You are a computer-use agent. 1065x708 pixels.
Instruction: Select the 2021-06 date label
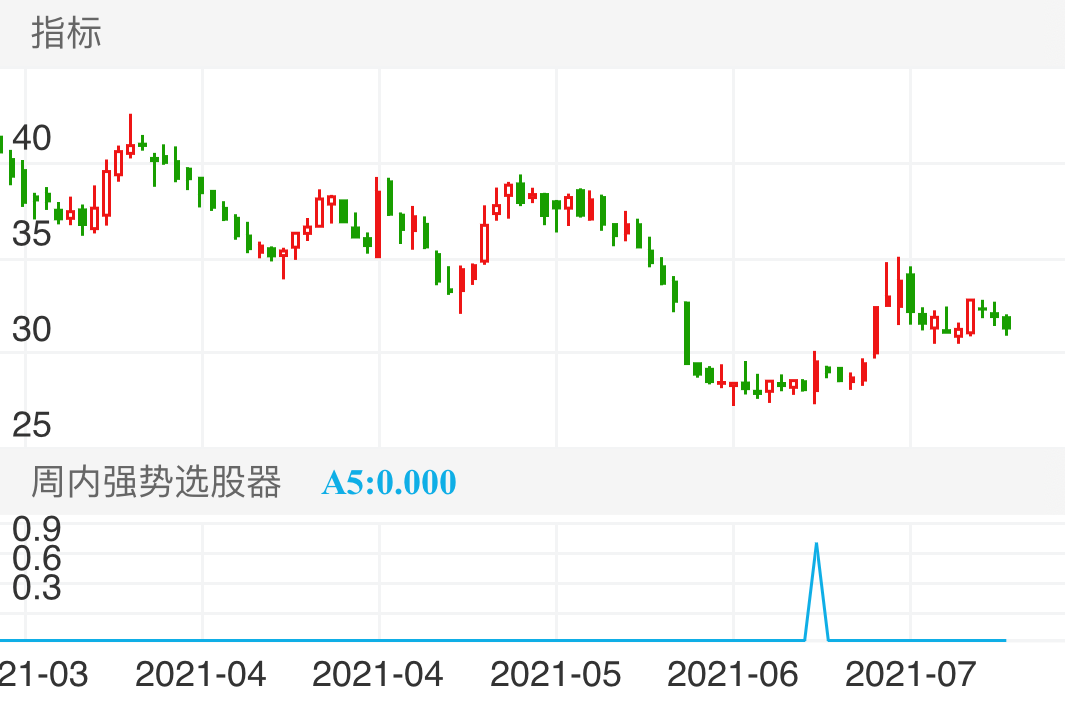[x=733, y=675]
